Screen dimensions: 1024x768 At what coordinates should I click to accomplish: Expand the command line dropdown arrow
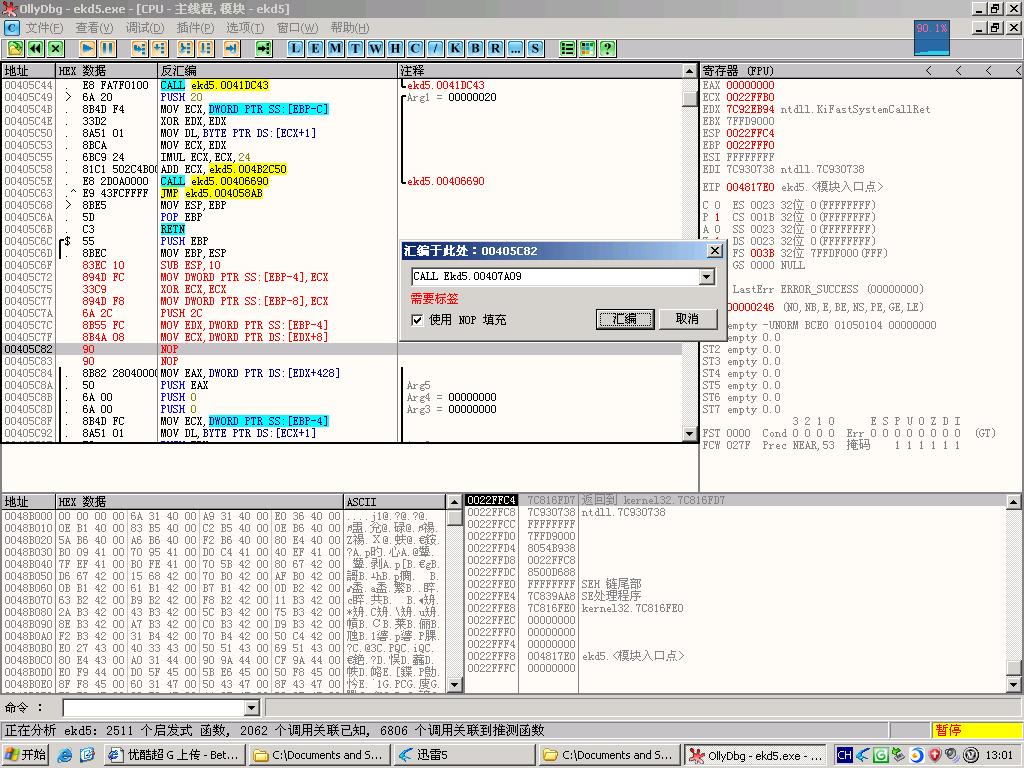point(251,708)
